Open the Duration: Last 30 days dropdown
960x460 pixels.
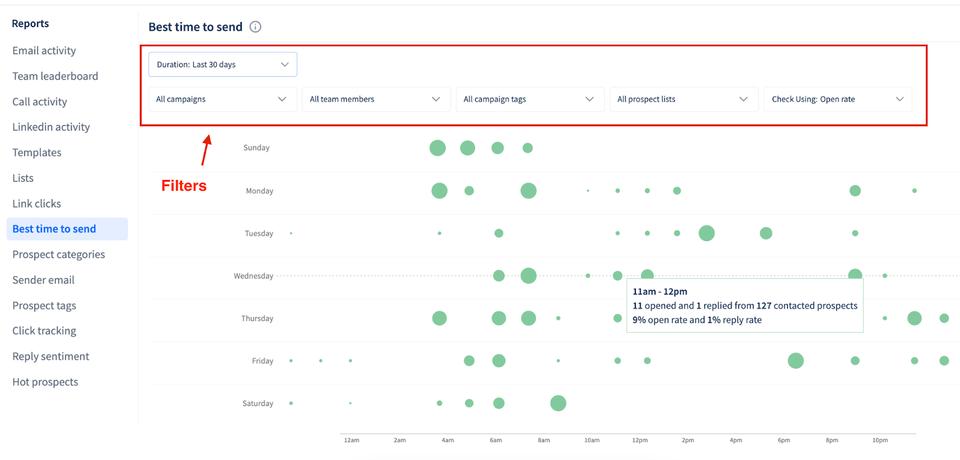pyautogui.click(x=223, y=64)
